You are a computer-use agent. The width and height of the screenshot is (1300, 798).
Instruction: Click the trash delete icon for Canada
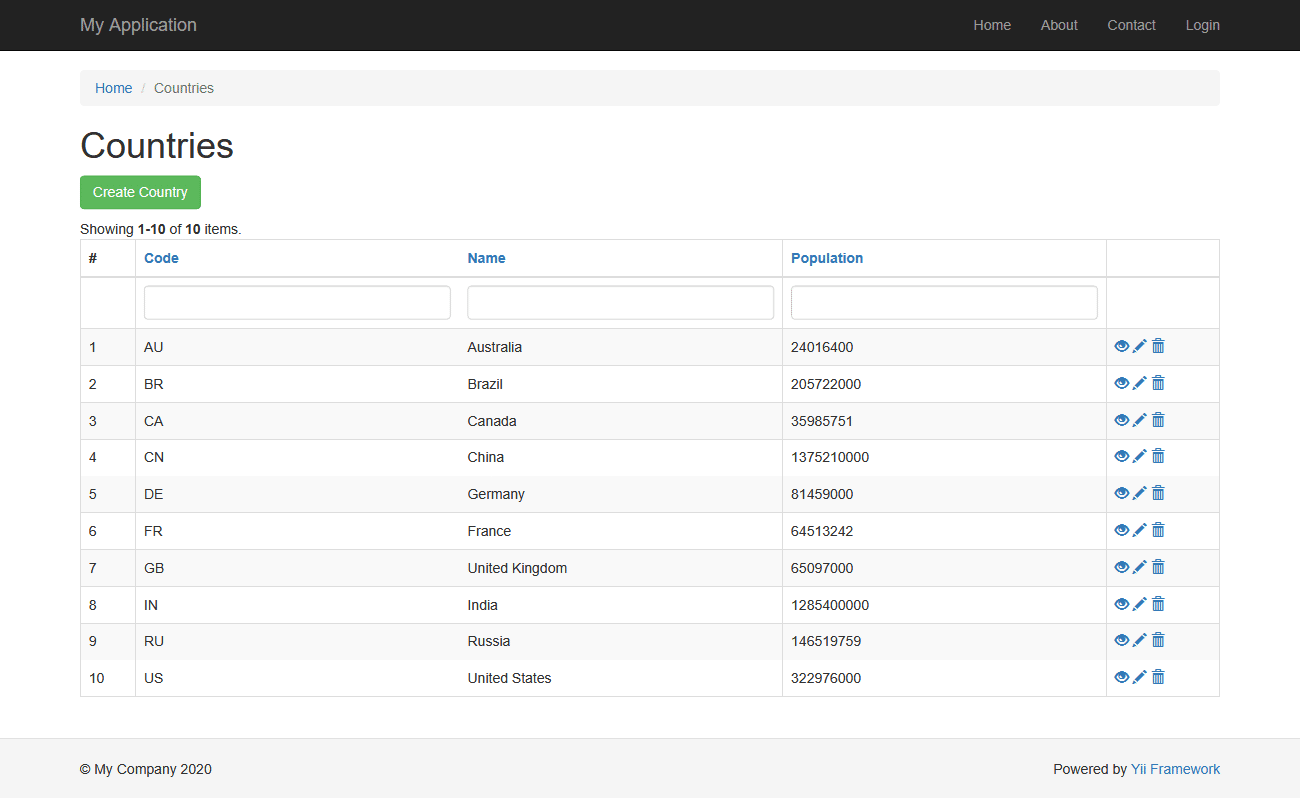pyautogui.click(x=1158, y=420)
